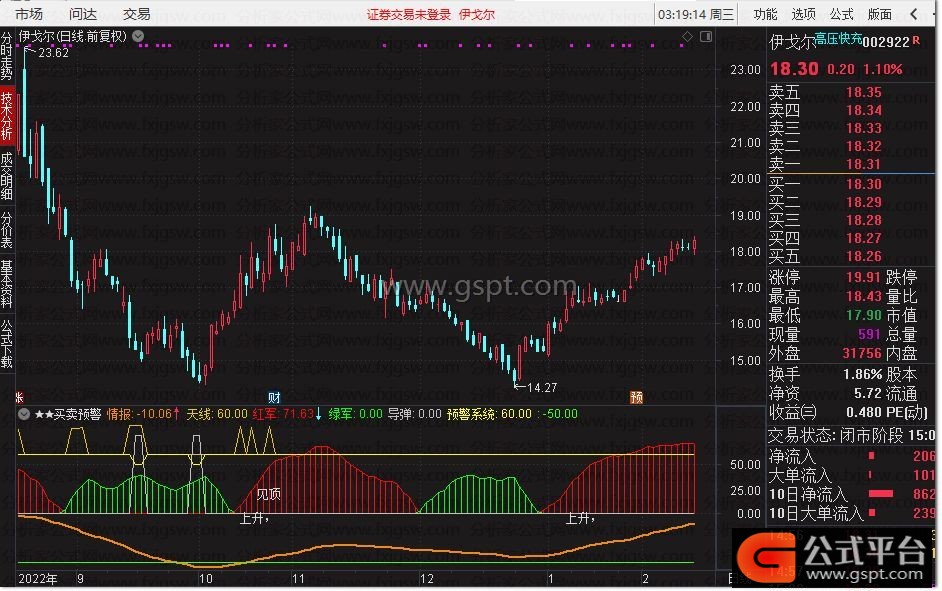Select the 买三 price 18.28

863,220
